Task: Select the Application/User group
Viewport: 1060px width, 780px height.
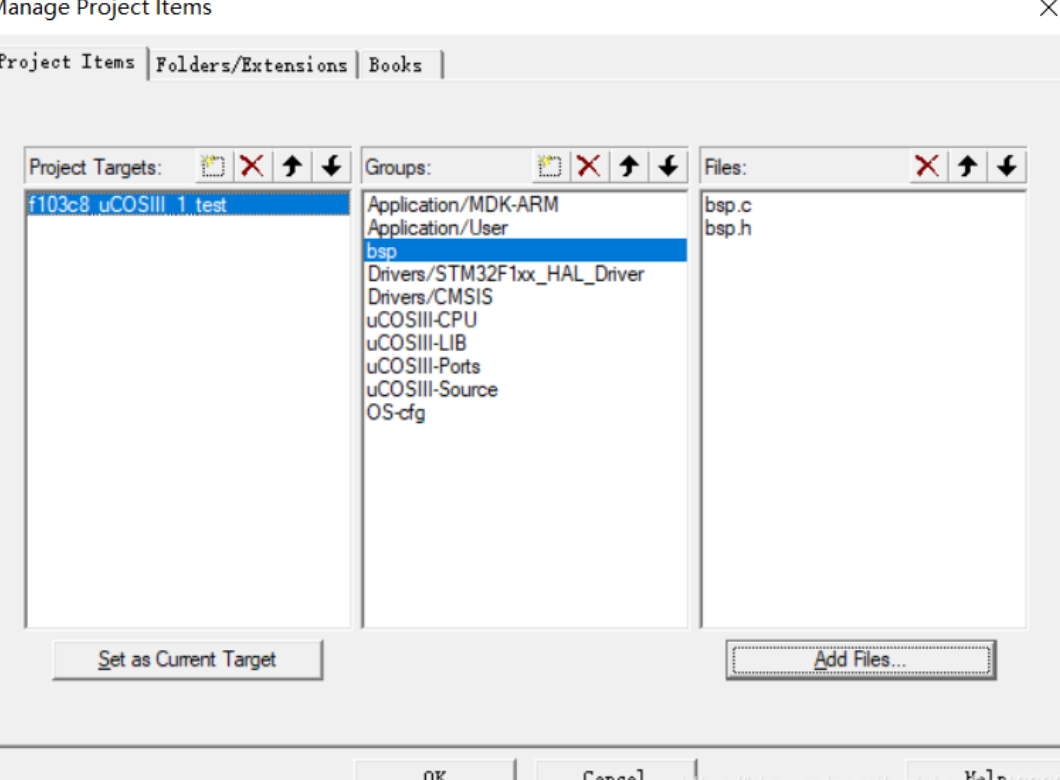Action: [x=525, y=228]
